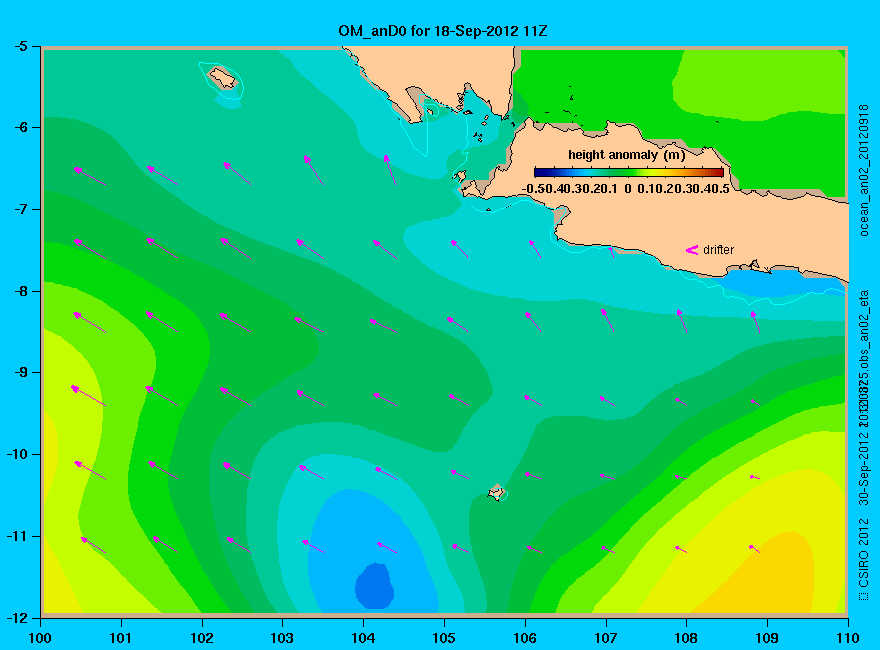Click the y-axis label "-10"
This screenshot has height=650, width=880.
[x=17, y=454]
